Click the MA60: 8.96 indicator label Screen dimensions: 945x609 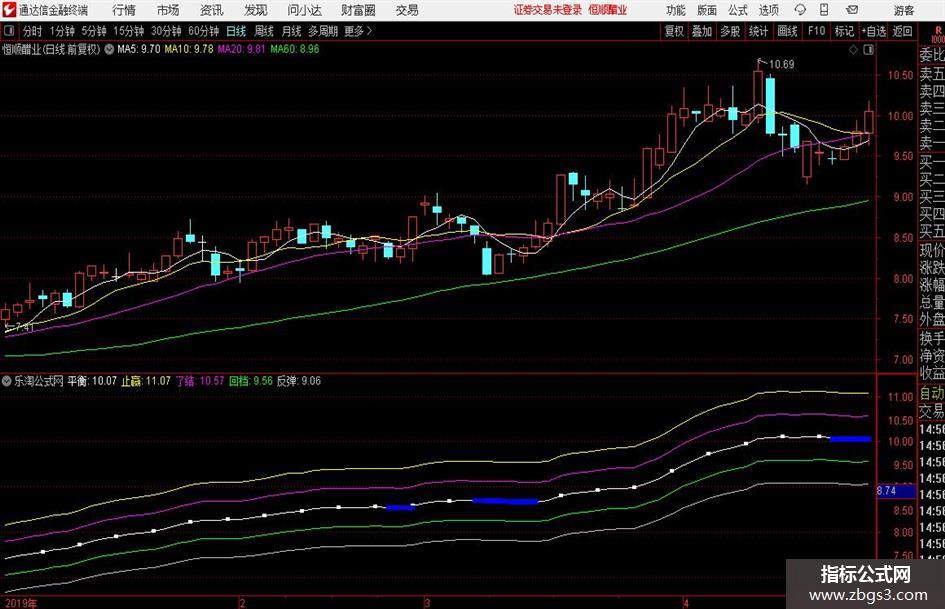(295, 49)
